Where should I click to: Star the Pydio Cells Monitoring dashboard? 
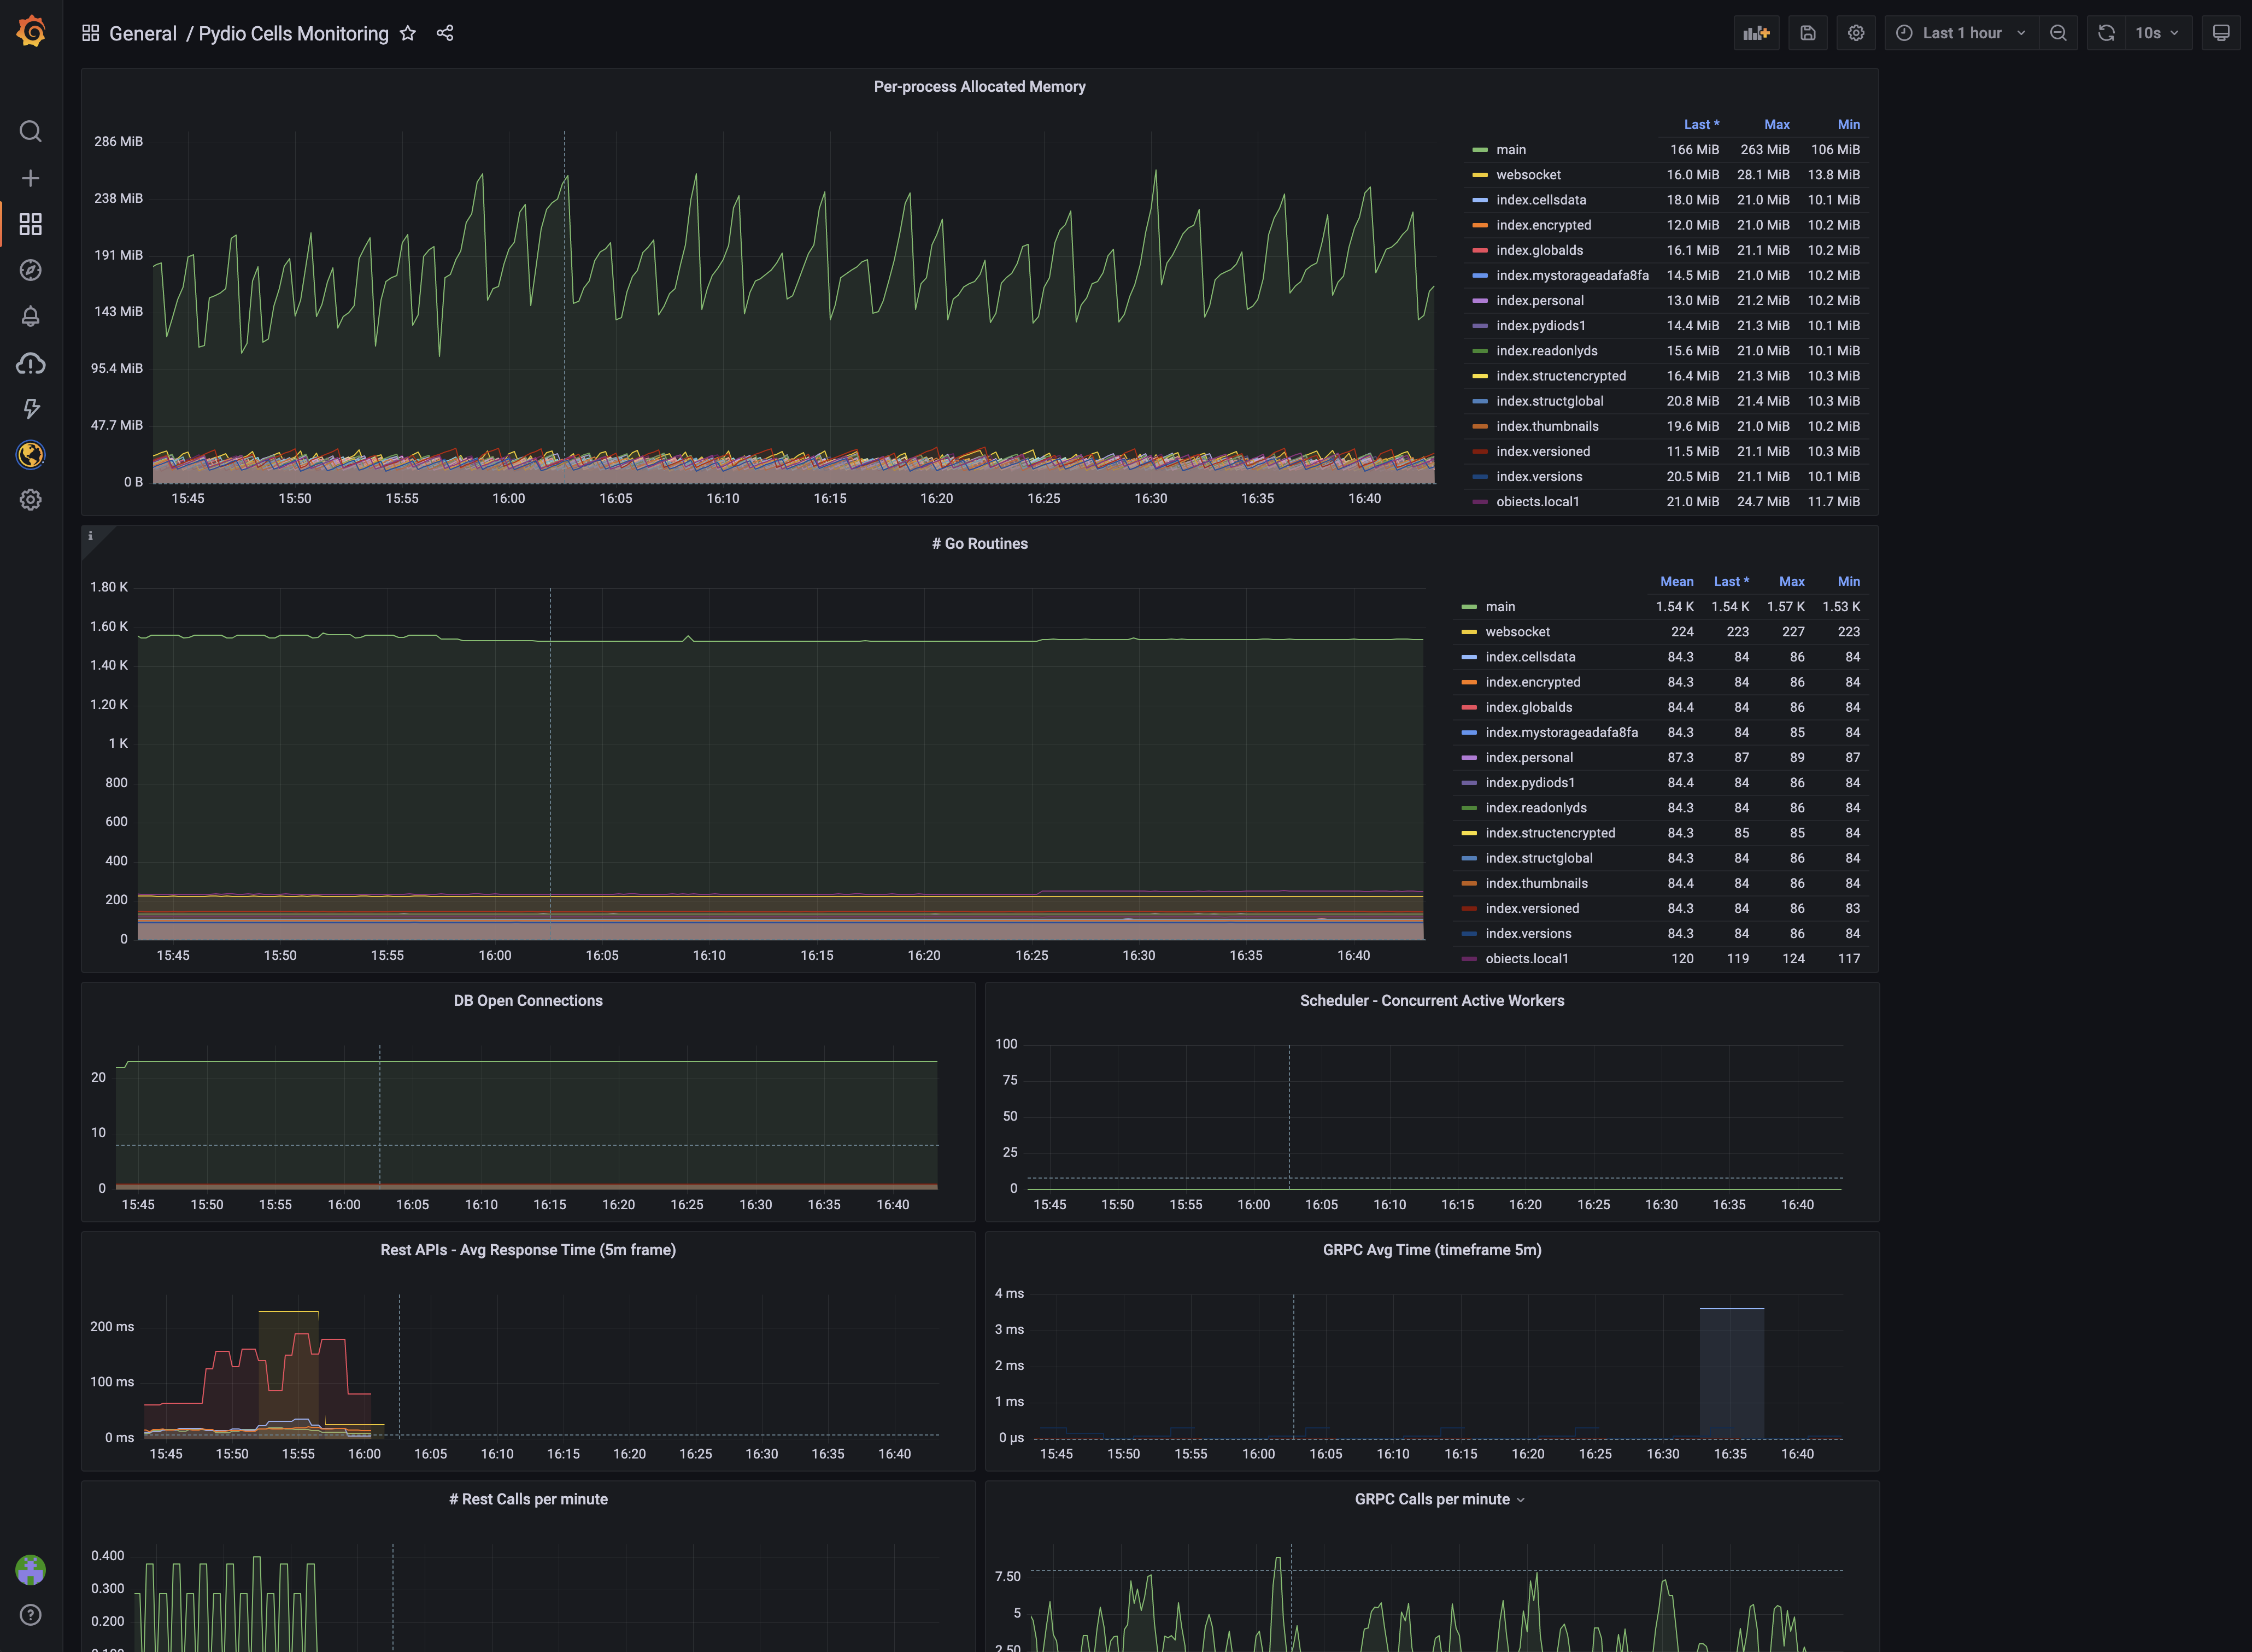(x=408, y=33)
